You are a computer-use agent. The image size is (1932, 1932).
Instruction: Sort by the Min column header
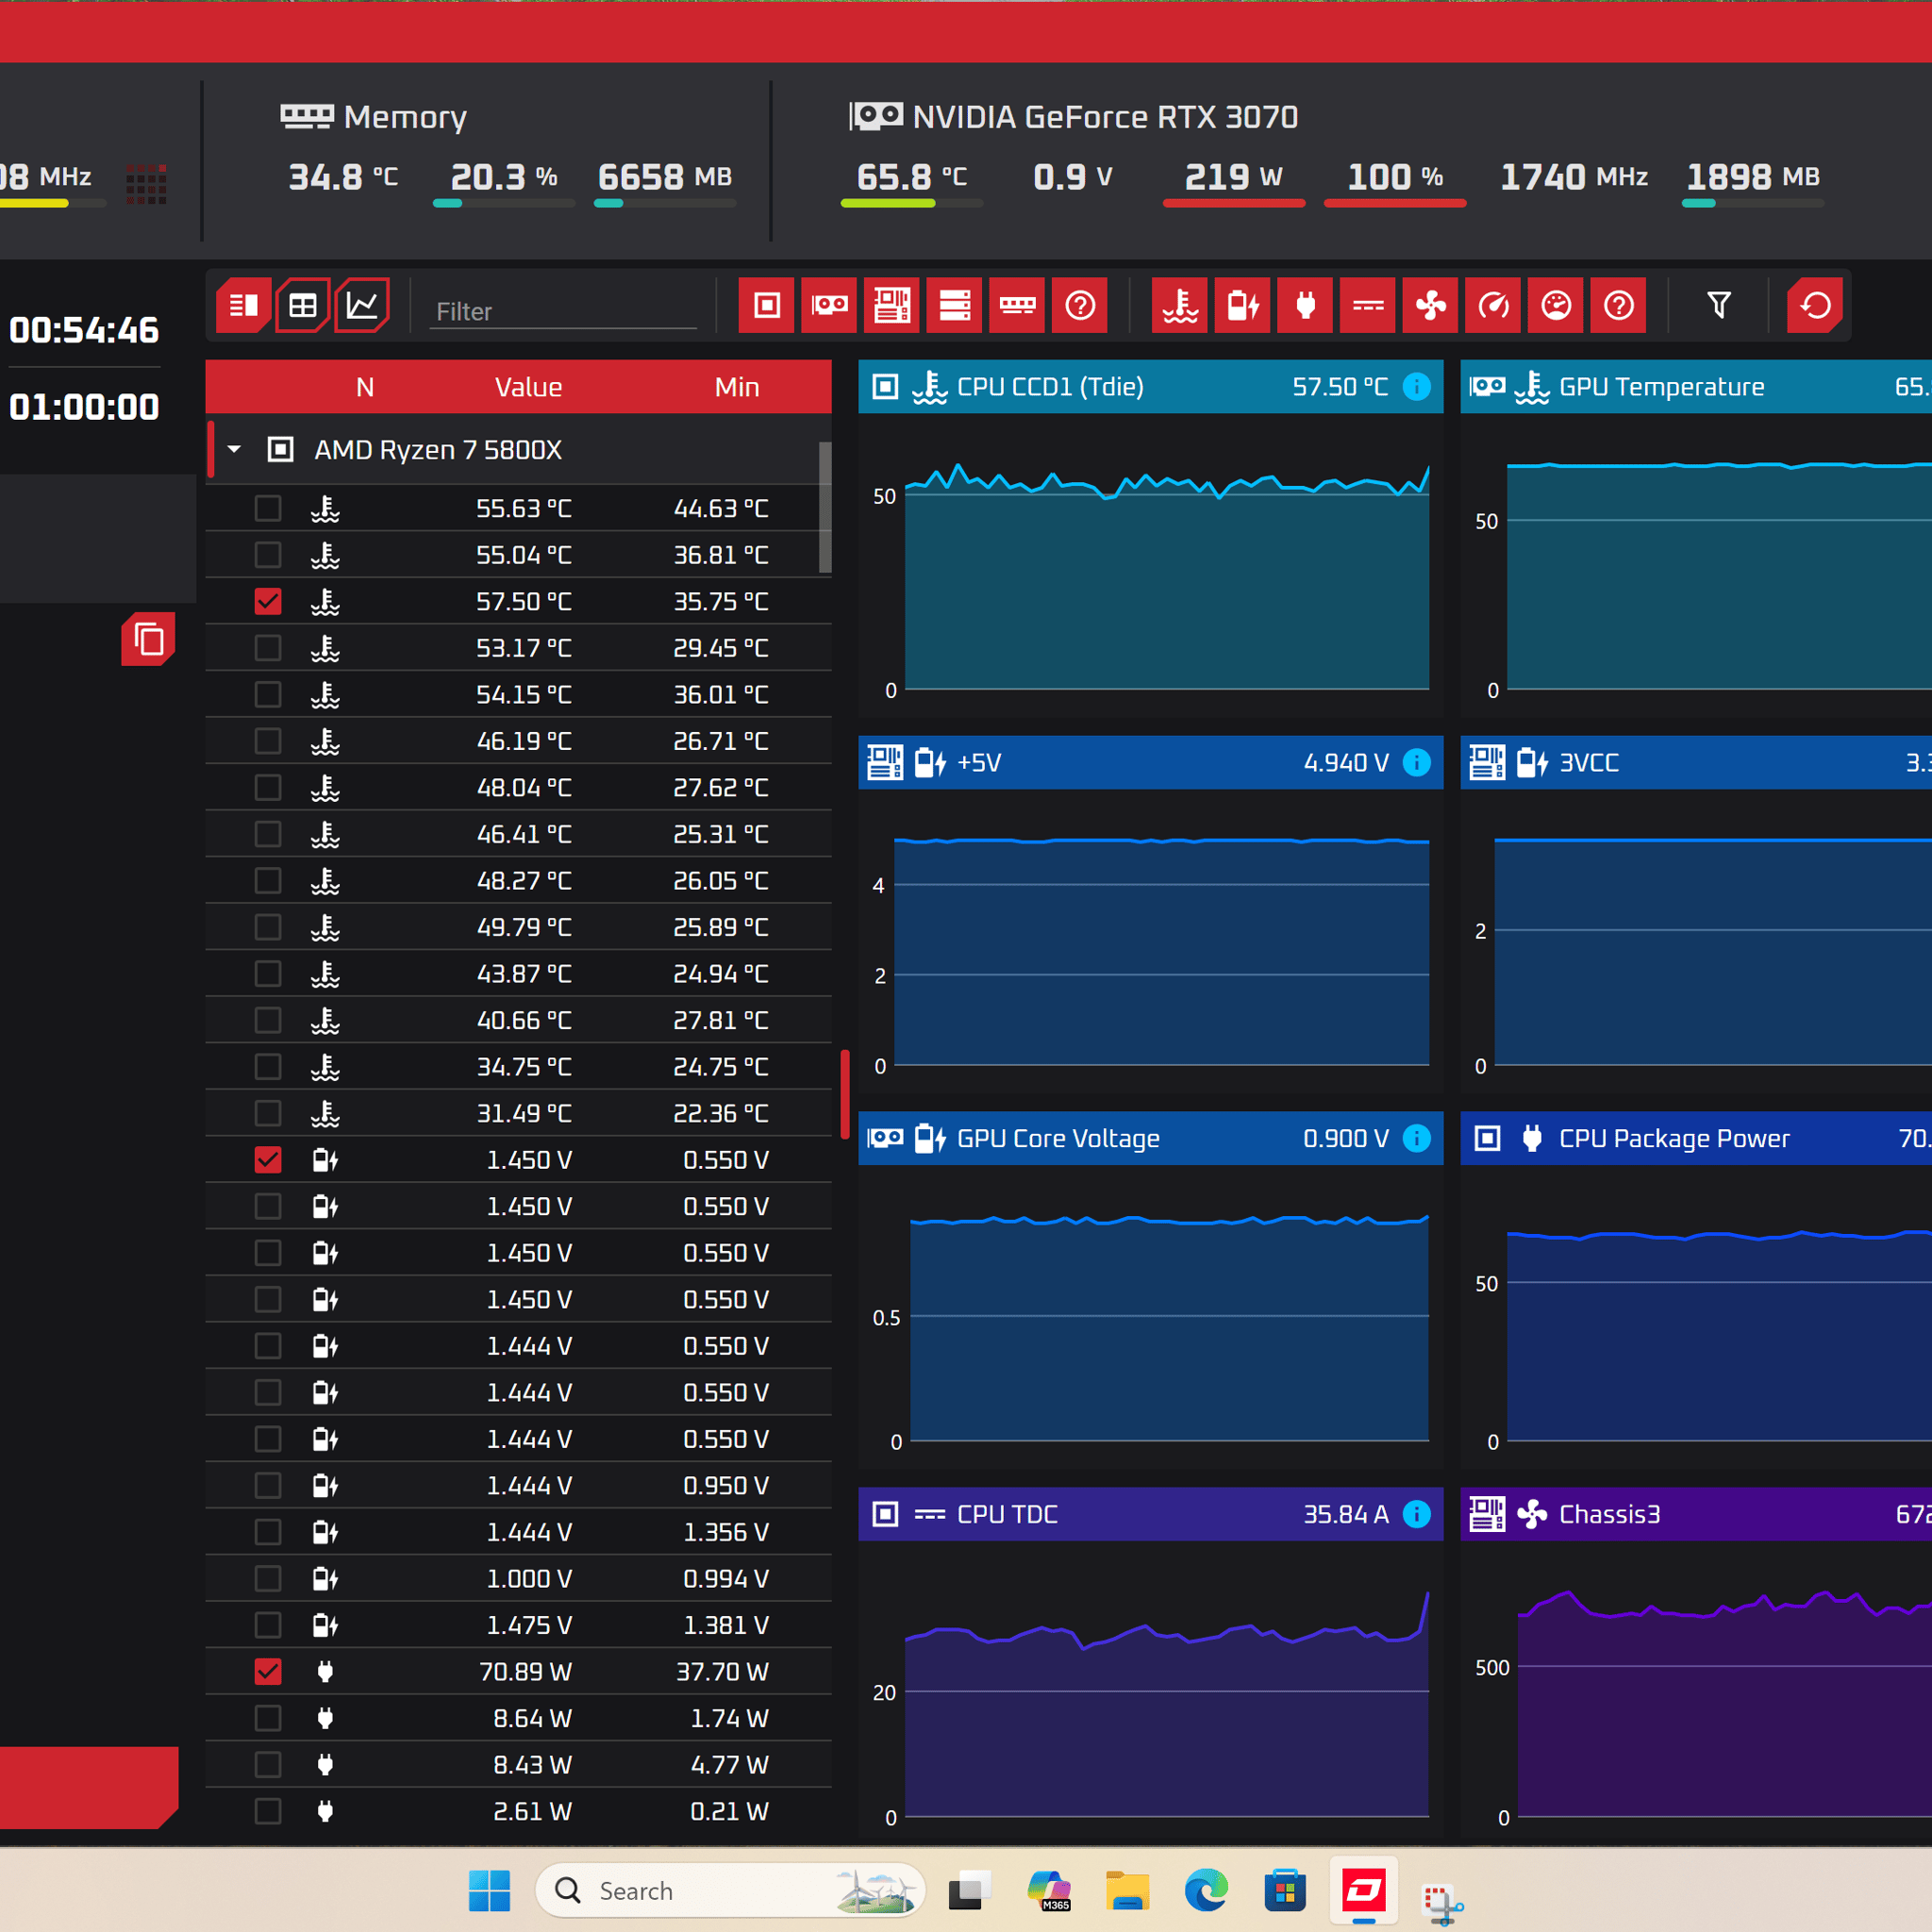click(737, 387)
